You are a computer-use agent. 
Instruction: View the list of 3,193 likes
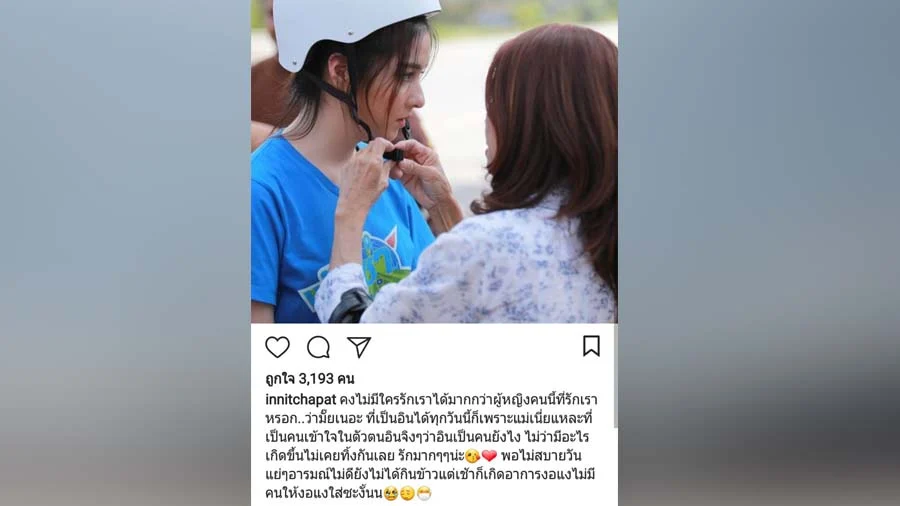(309, 379)
